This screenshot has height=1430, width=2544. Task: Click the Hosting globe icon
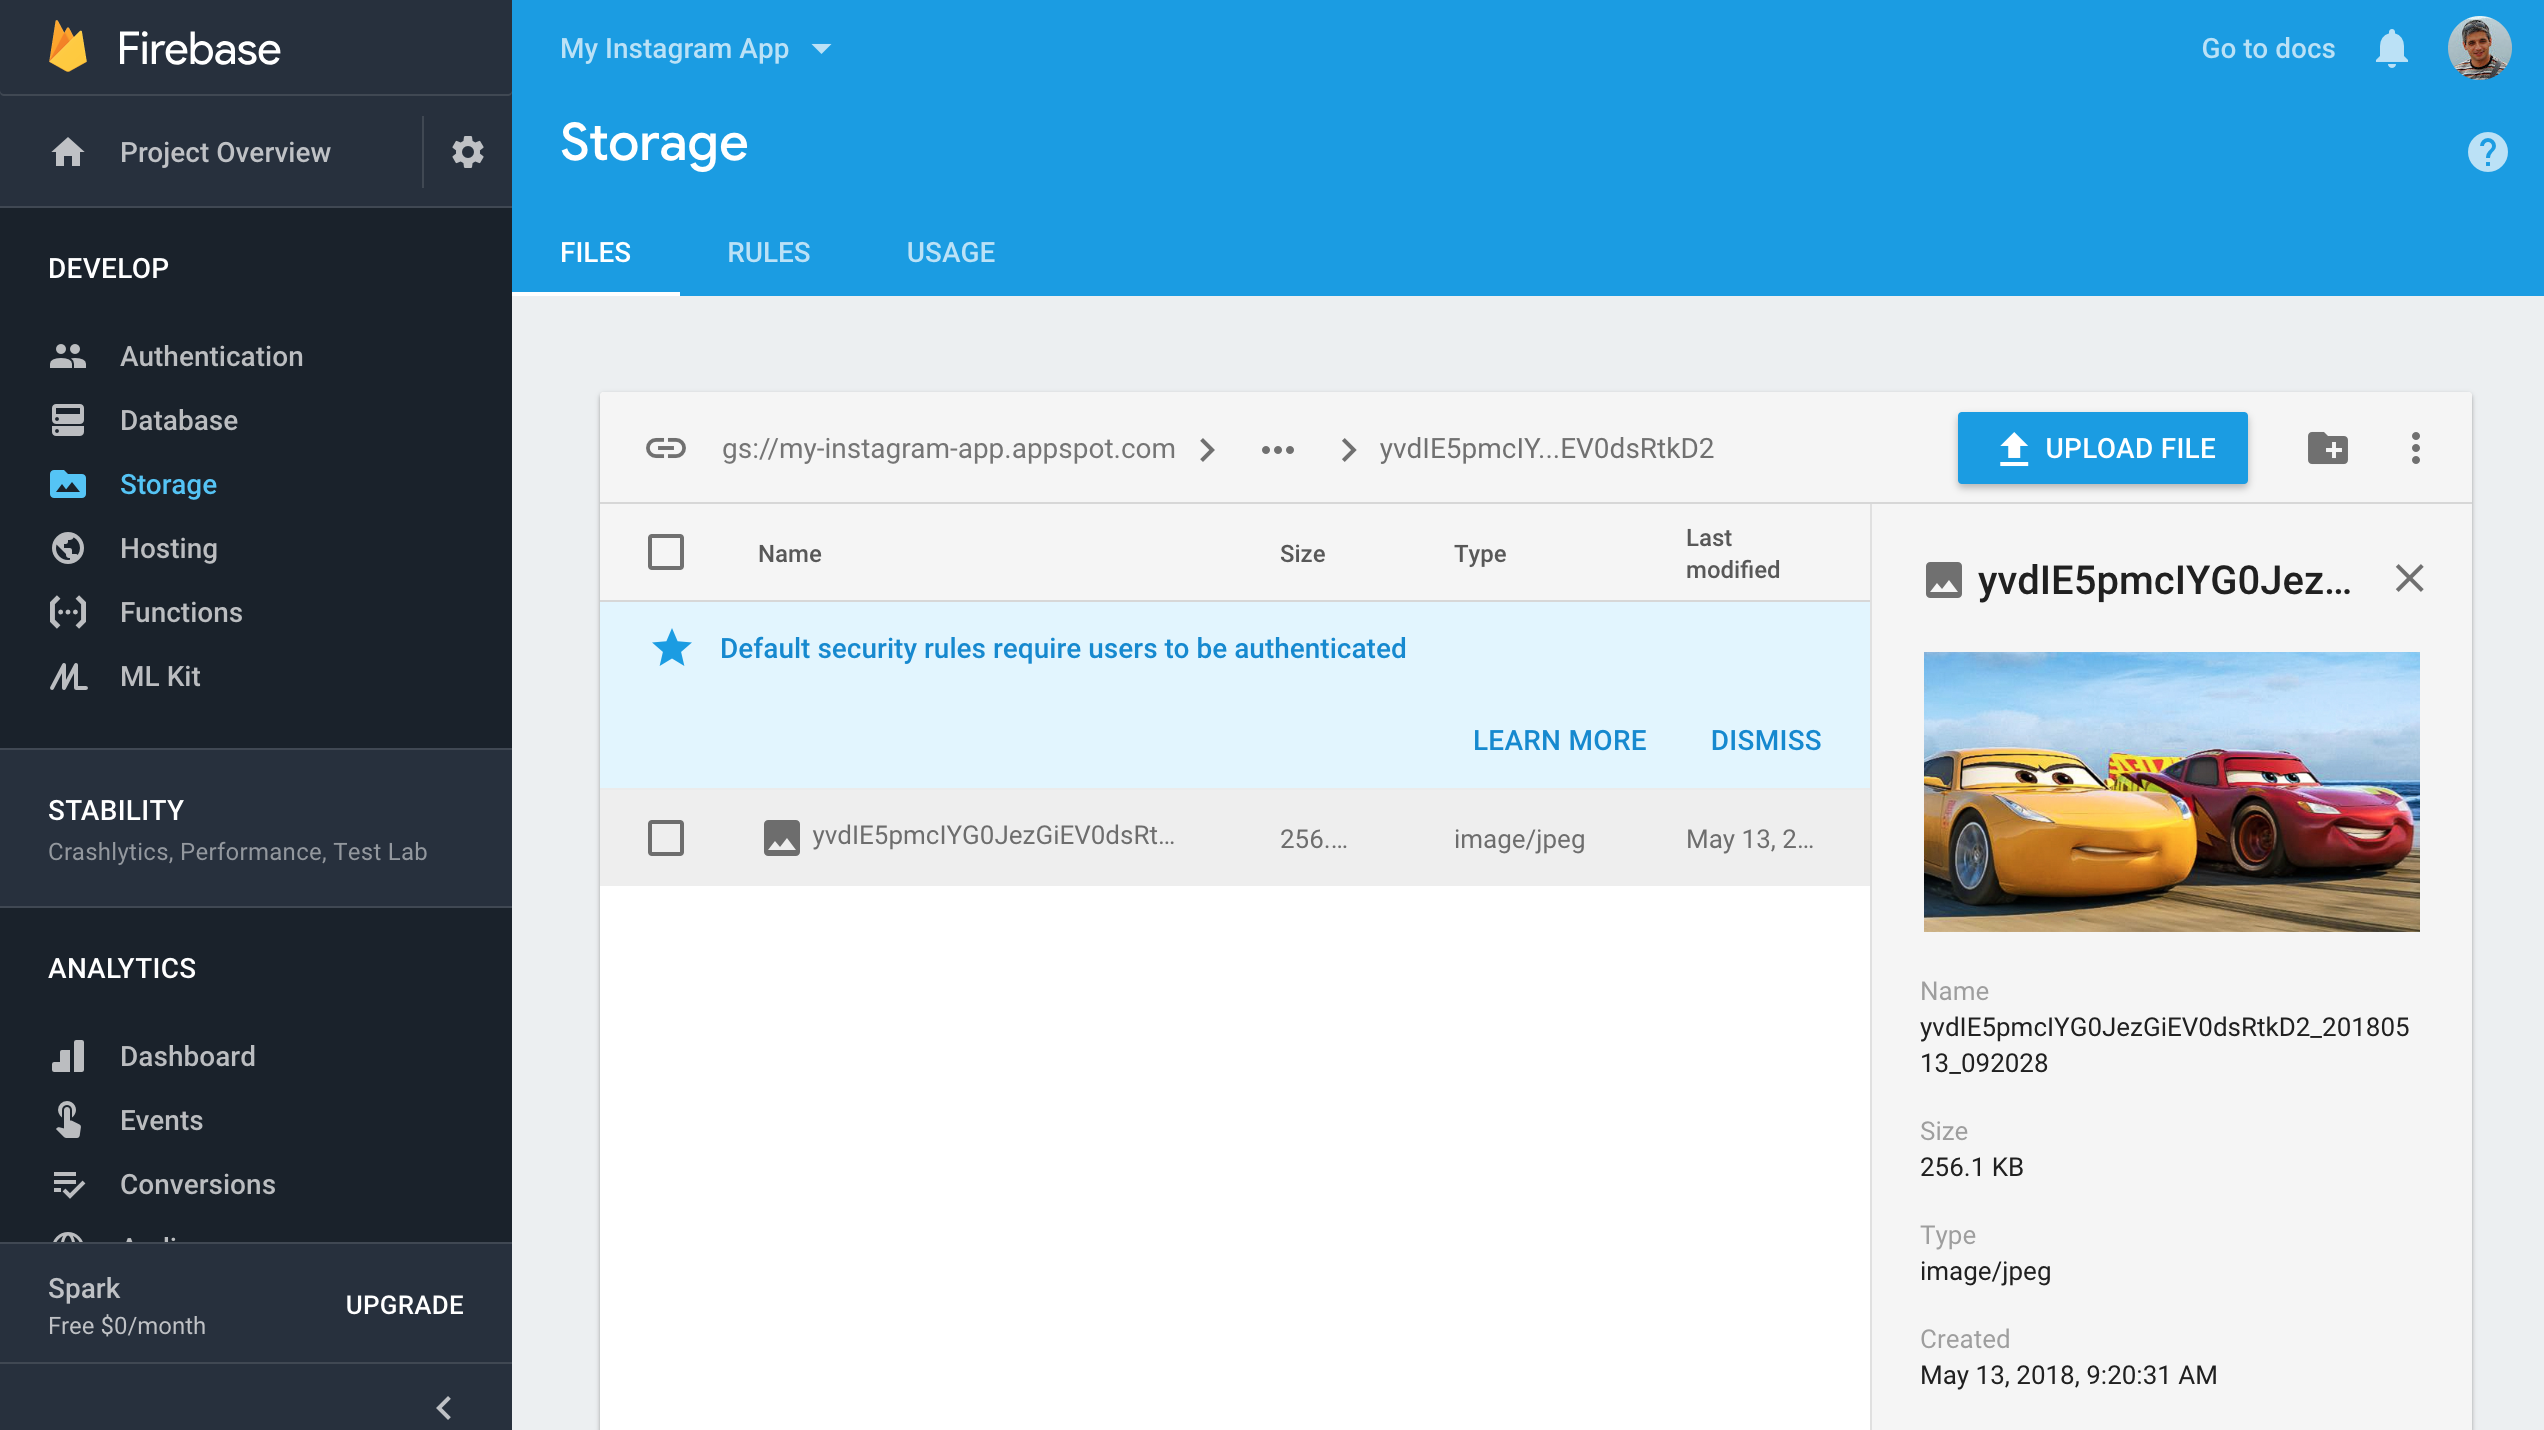pyautogui.click(x=68, y=548)
